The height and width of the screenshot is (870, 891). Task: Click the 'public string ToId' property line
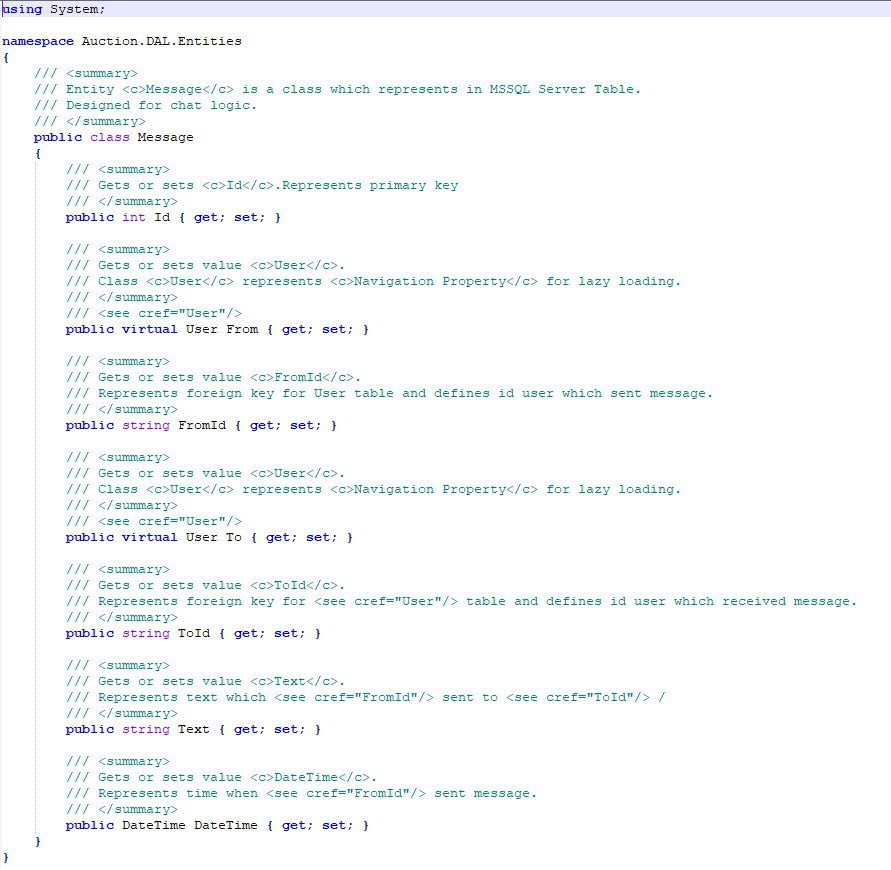[x=193, y=633]
